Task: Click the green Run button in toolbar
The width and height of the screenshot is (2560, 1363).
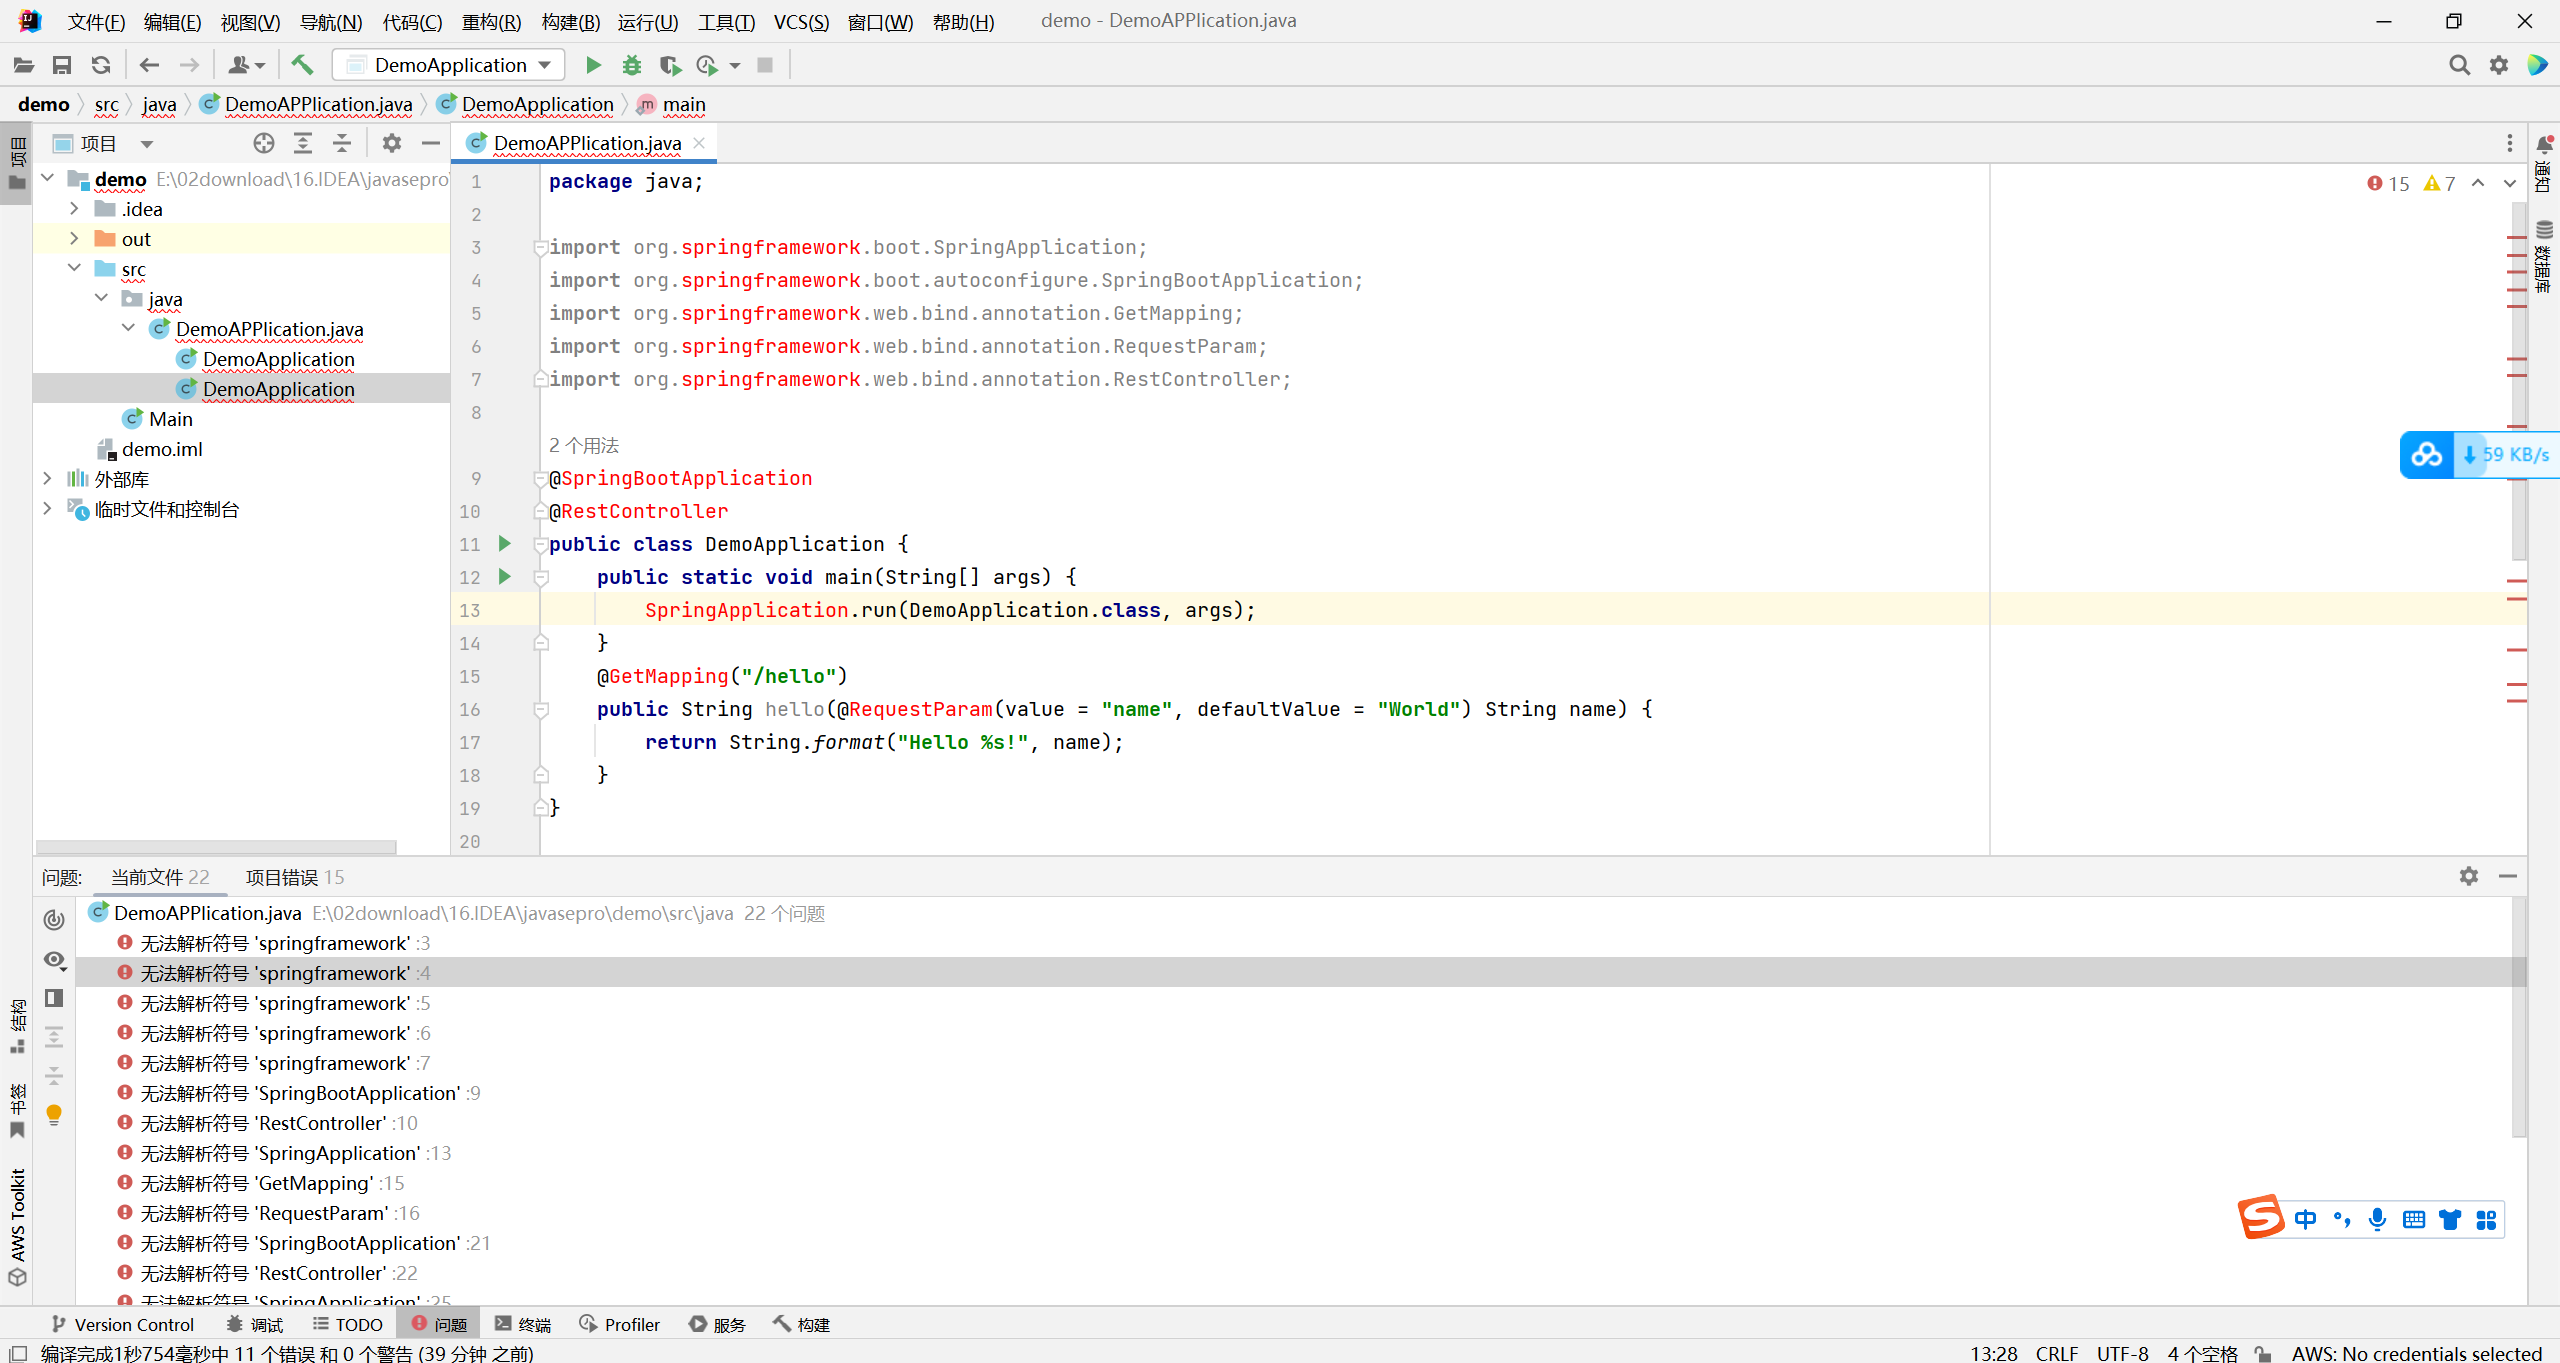Action: click(x=593, y=65)
